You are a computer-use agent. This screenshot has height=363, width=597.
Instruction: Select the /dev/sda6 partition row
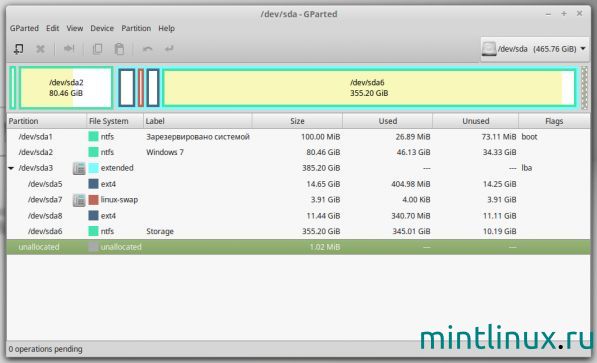click(x=298, y=231)
